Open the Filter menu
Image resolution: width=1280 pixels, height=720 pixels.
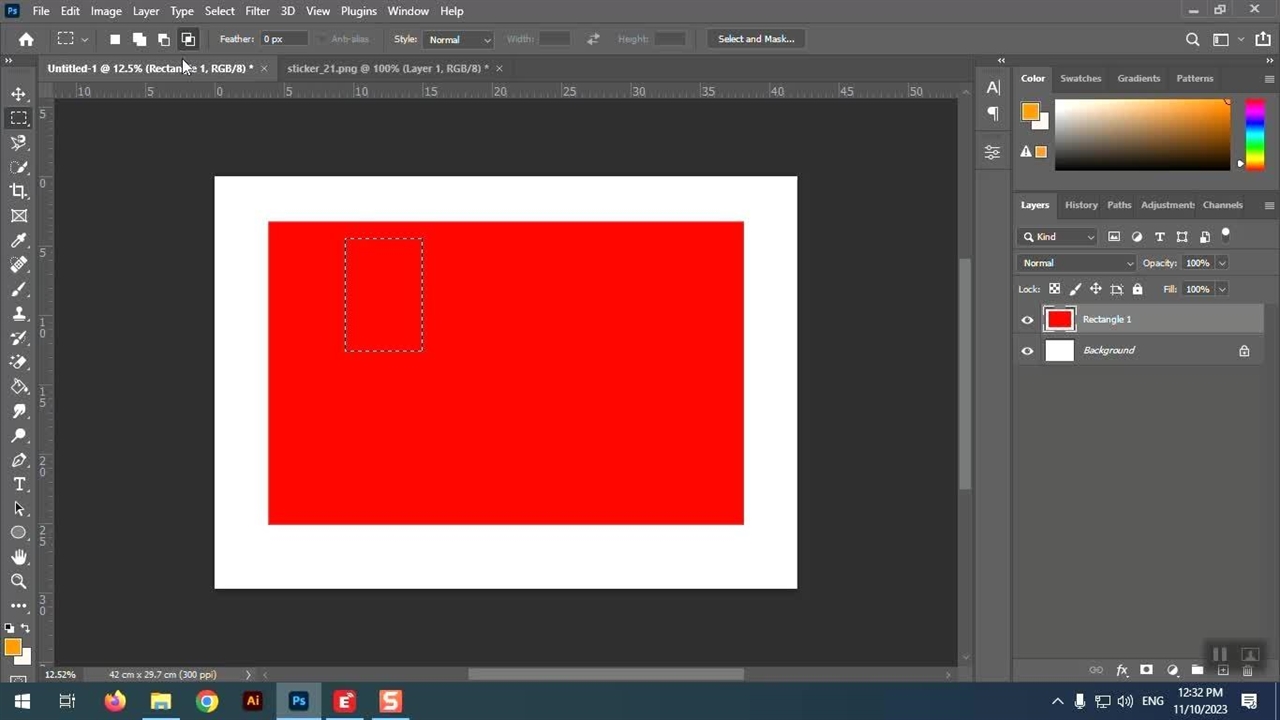257,11
